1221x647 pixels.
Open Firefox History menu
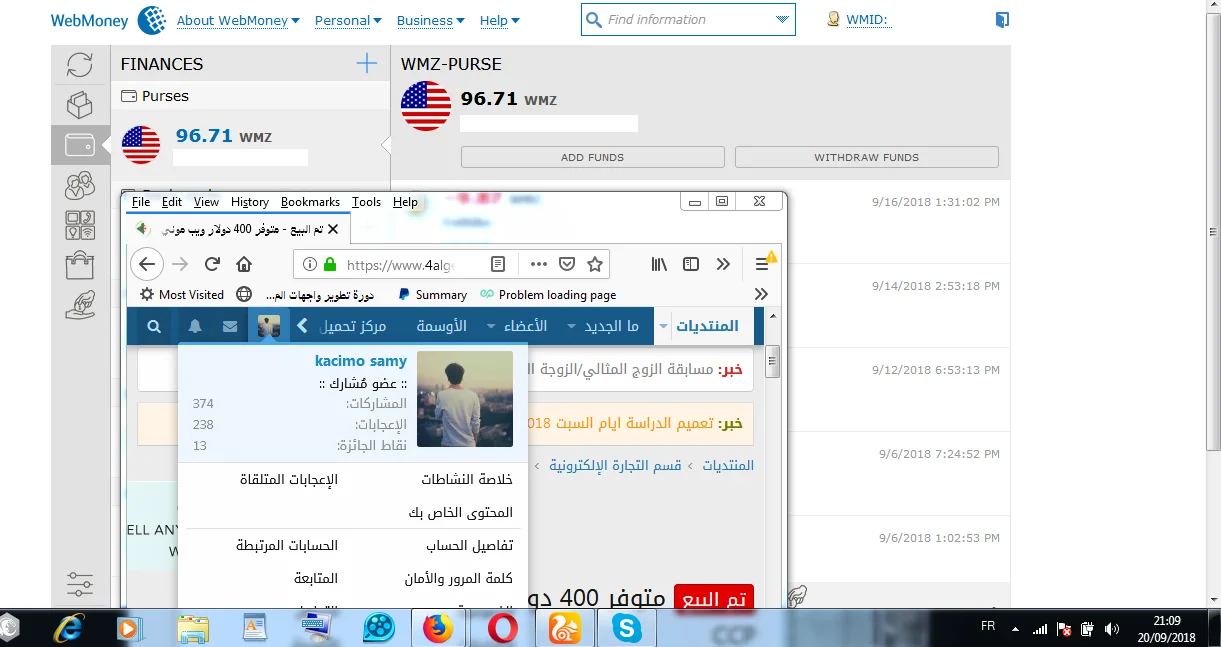point(250,202)
